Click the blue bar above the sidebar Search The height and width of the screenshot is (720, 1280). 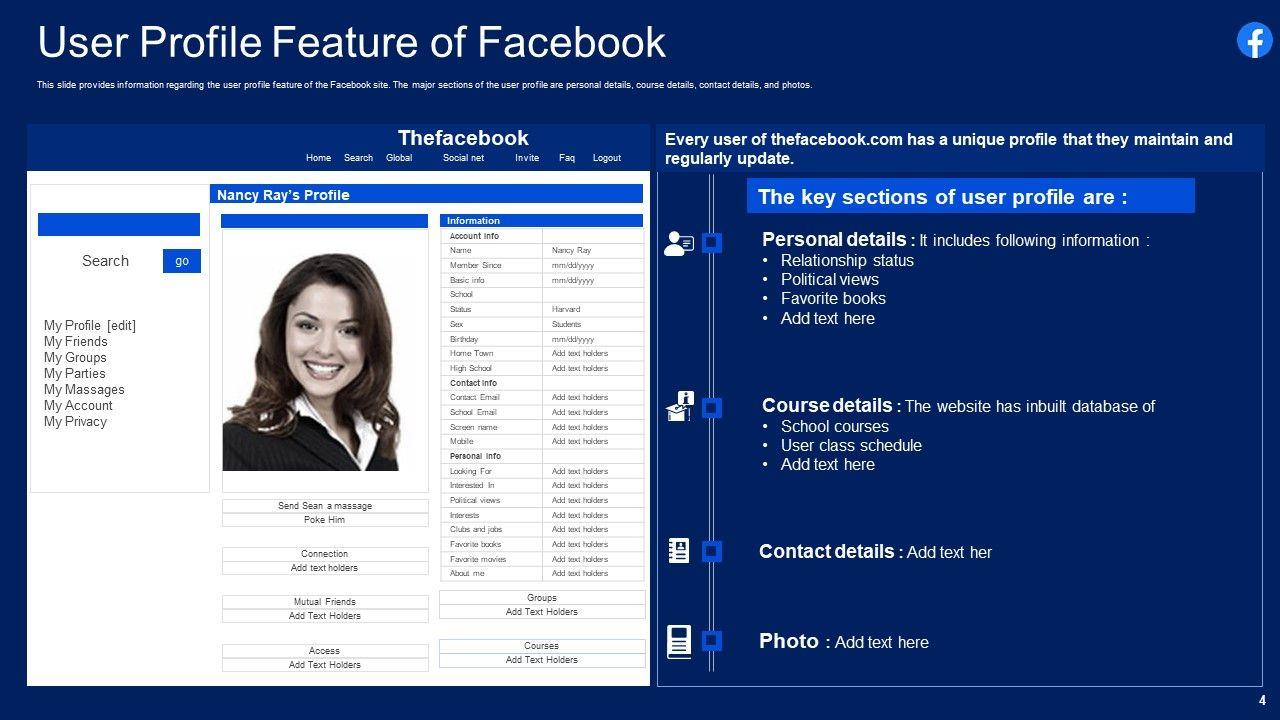119,224
